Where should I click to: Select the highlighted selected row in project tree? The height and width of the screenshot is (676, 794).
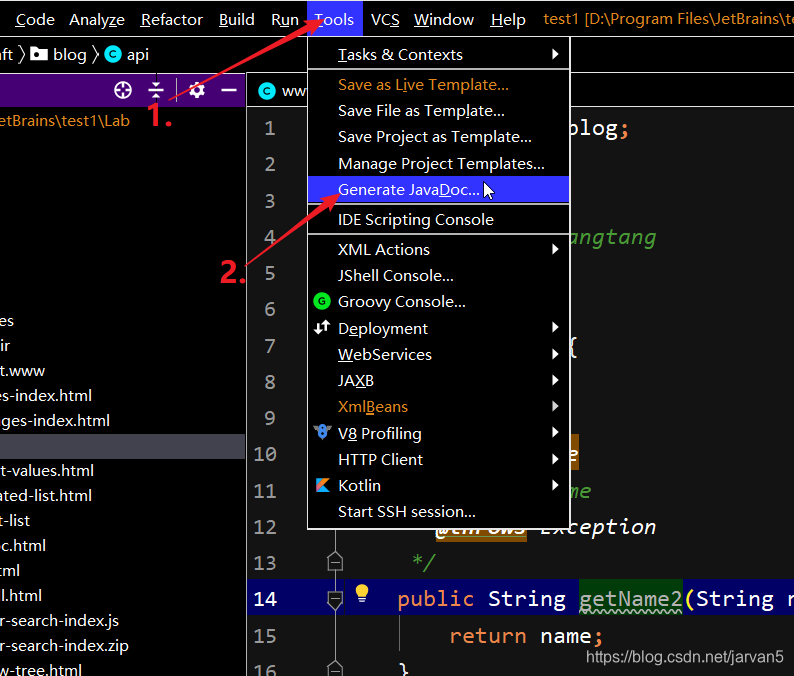point(122,446)
